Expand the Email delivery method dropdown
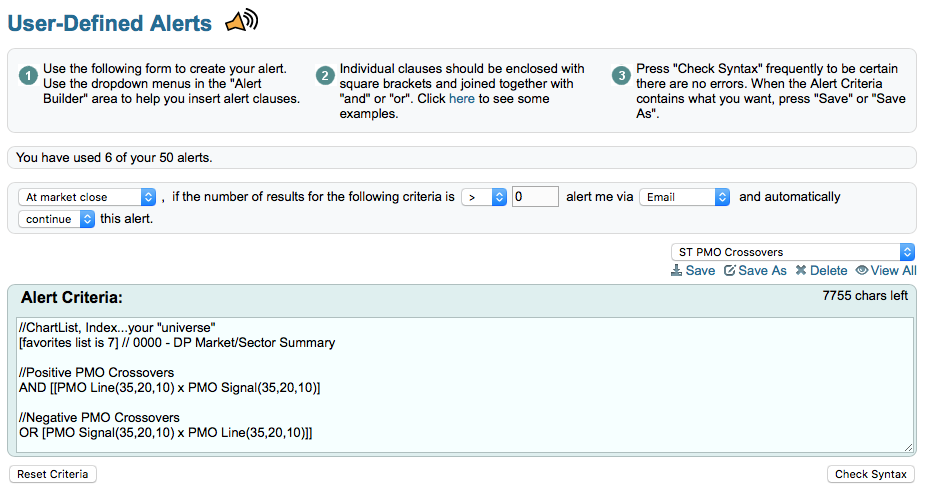The image size is (929, 491). click(x=684, y=197)
